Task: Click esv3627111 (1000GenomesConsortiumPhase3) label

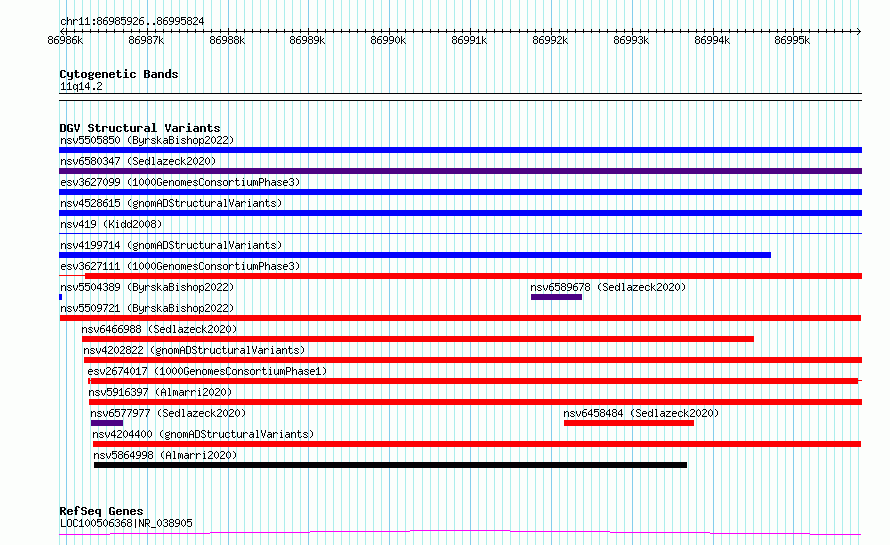Action: pyautogui.click(x=180, y=266)
